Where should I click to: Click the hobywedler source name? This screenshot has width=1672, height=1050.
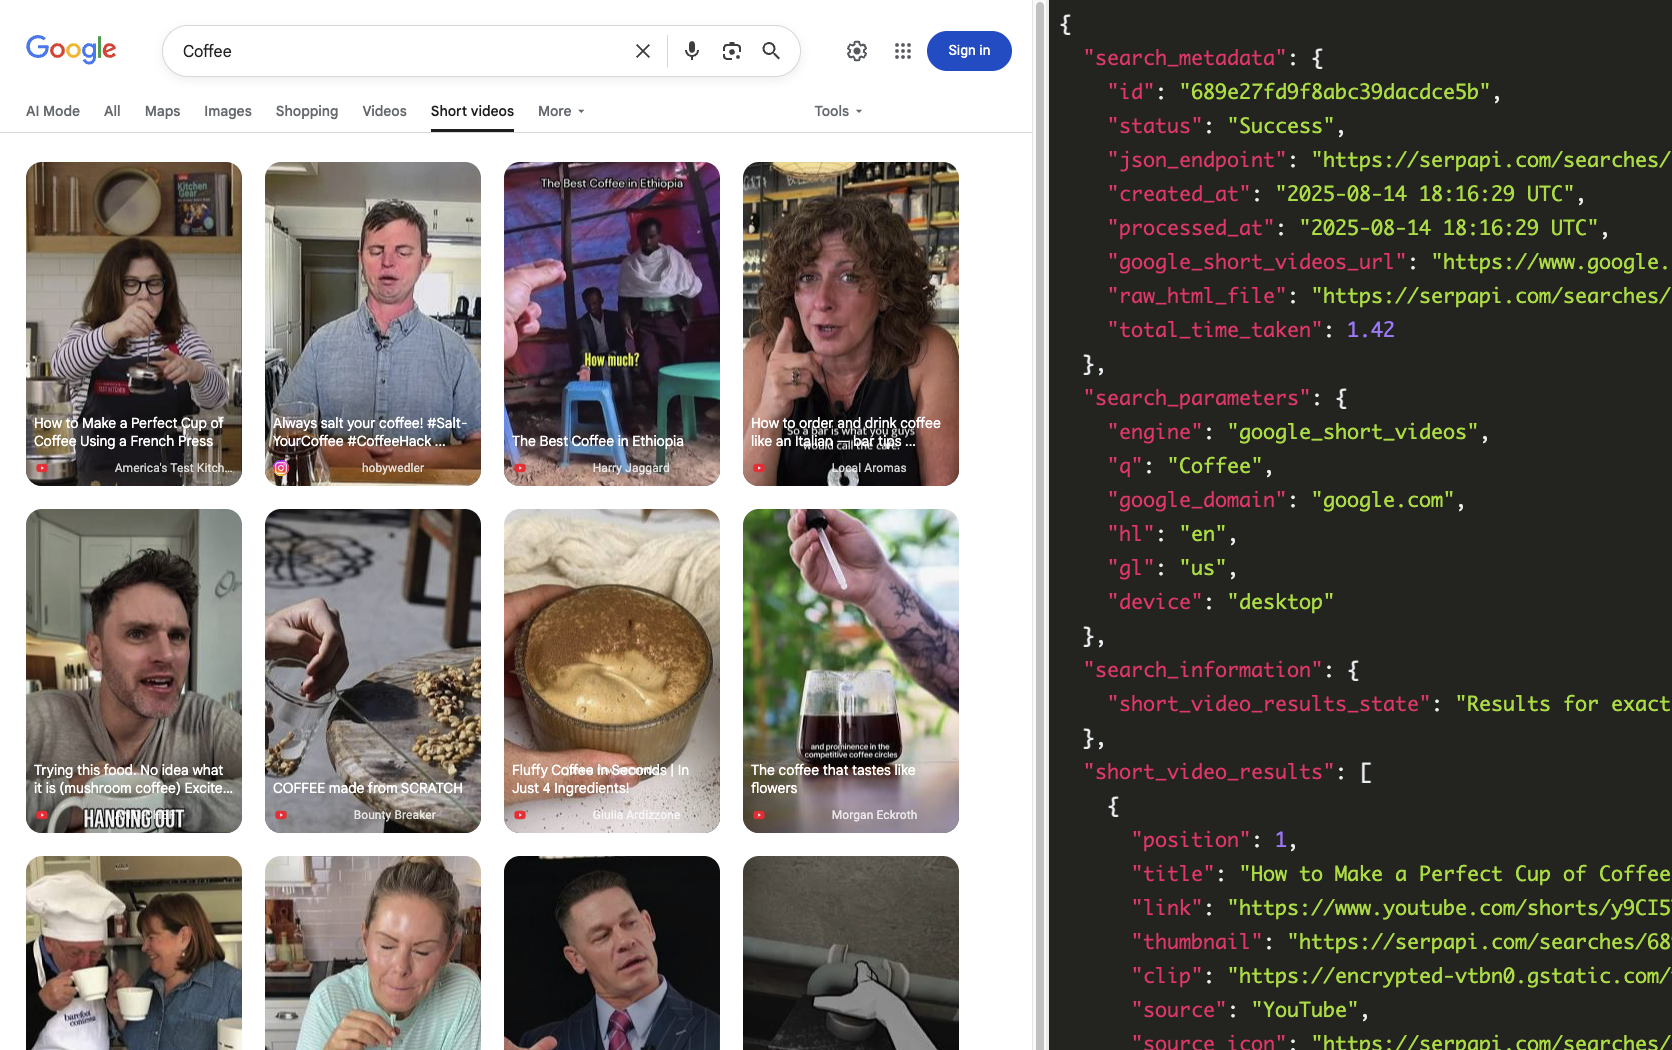[393, 468]
